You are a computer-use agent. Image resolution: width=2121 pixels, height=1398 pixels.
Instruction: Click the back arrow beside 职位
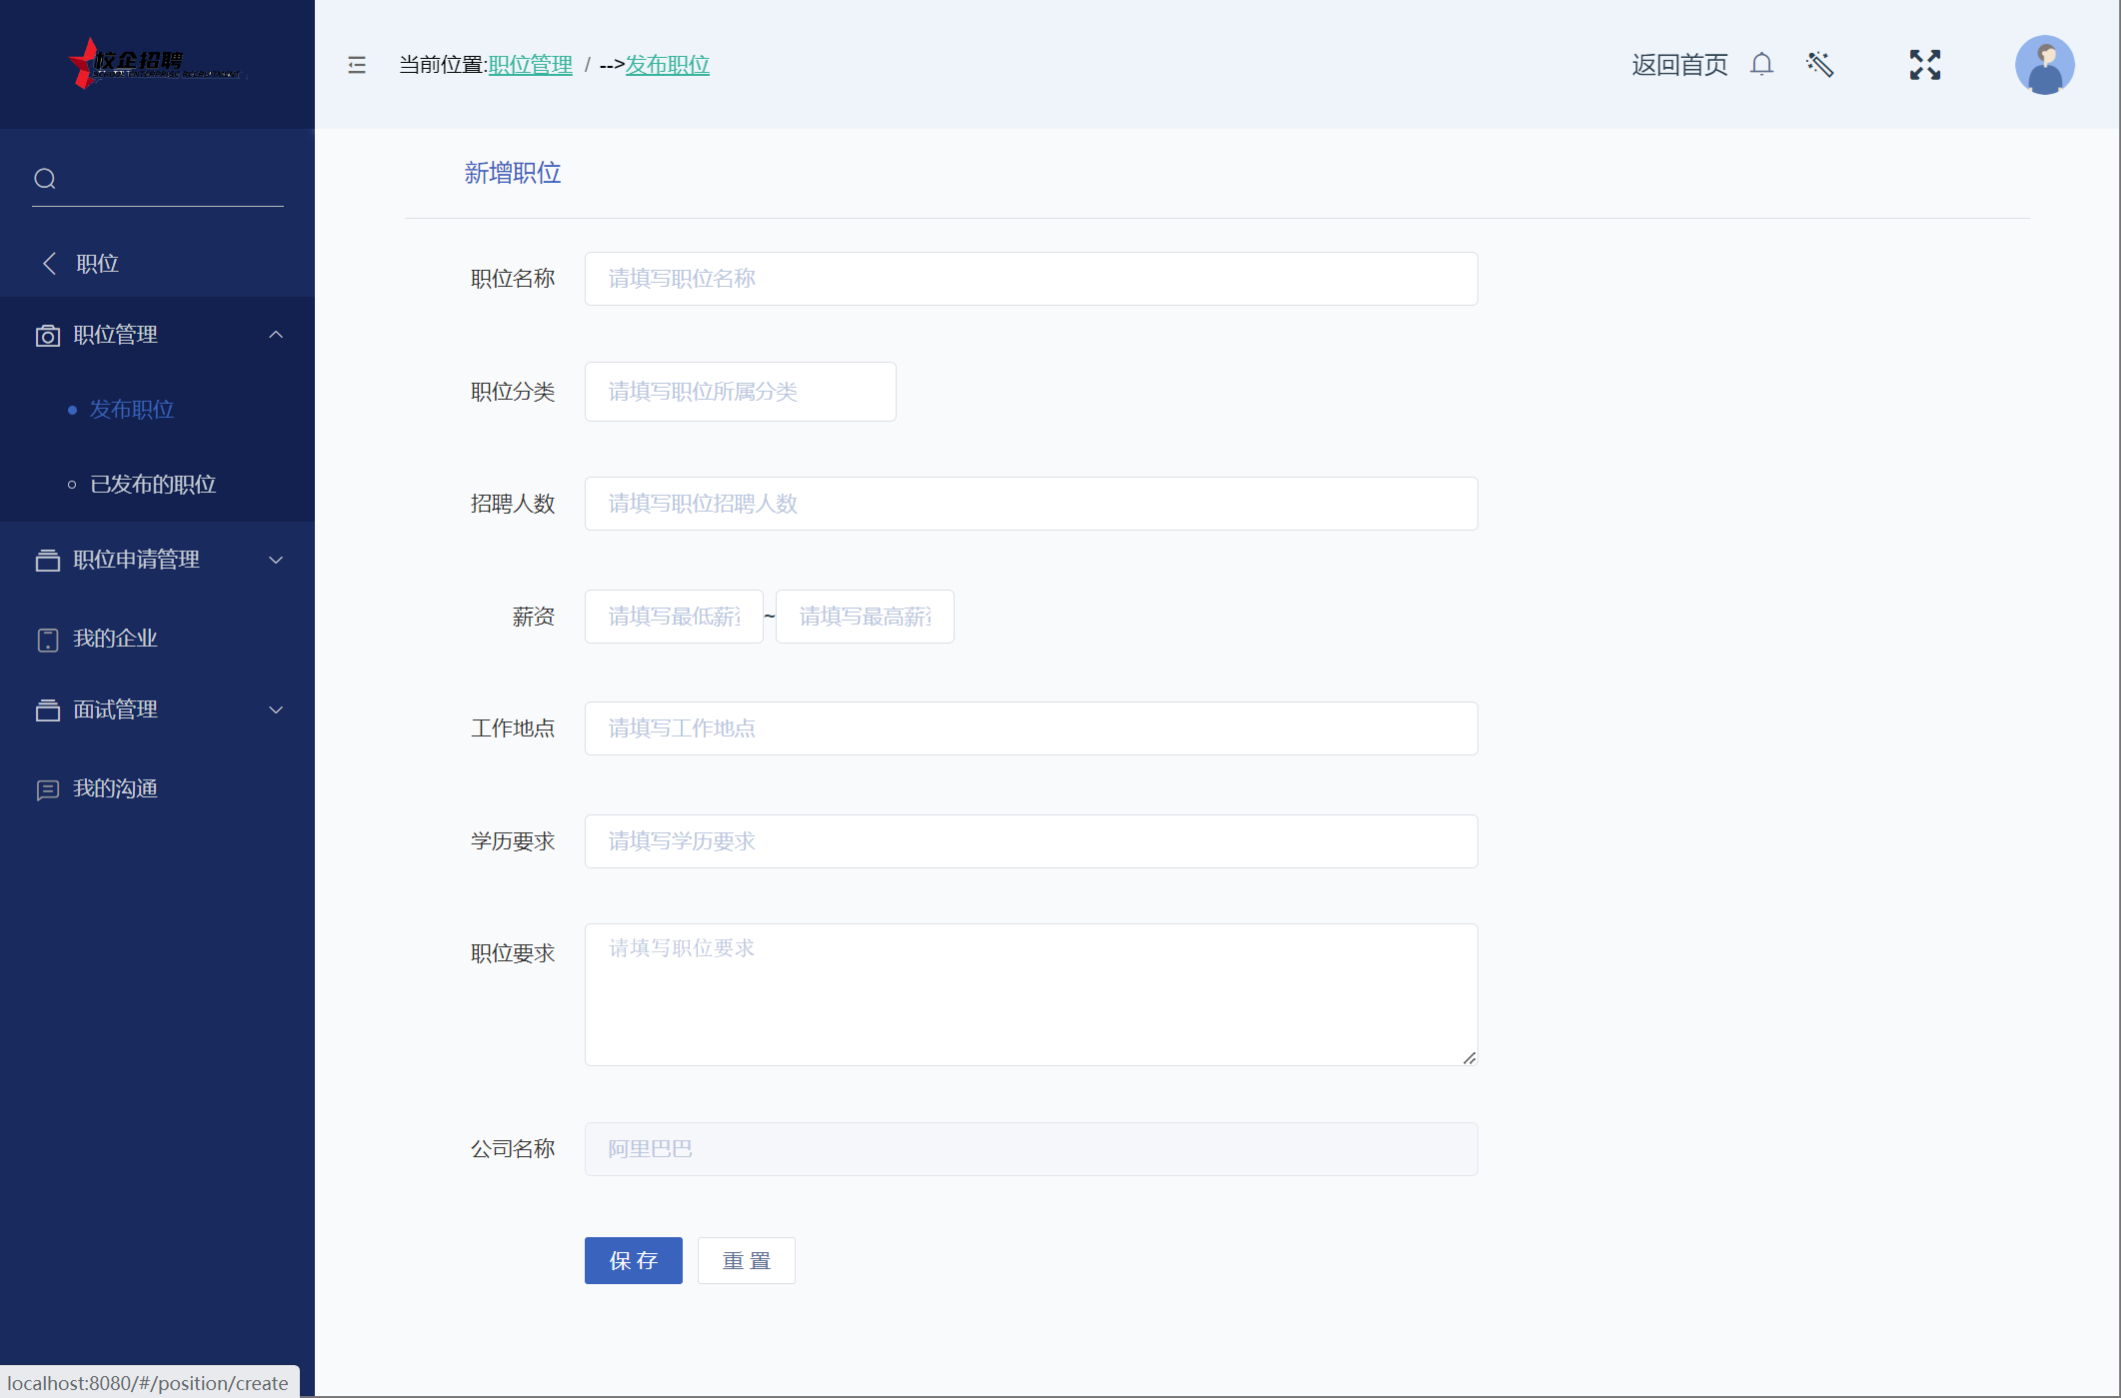(49, 263)
